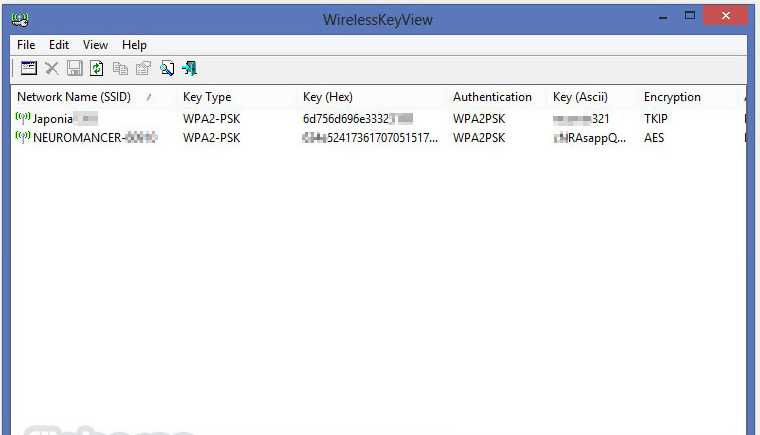Maximize the WirelessKeyView window

tap(690, 16)
